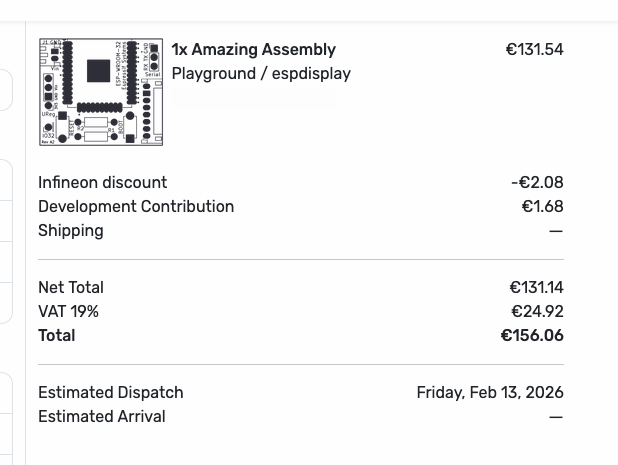The height and width of the screenshot is (465, 618).
Task: Click the VAT 19% label
Action: pos(68,311)
